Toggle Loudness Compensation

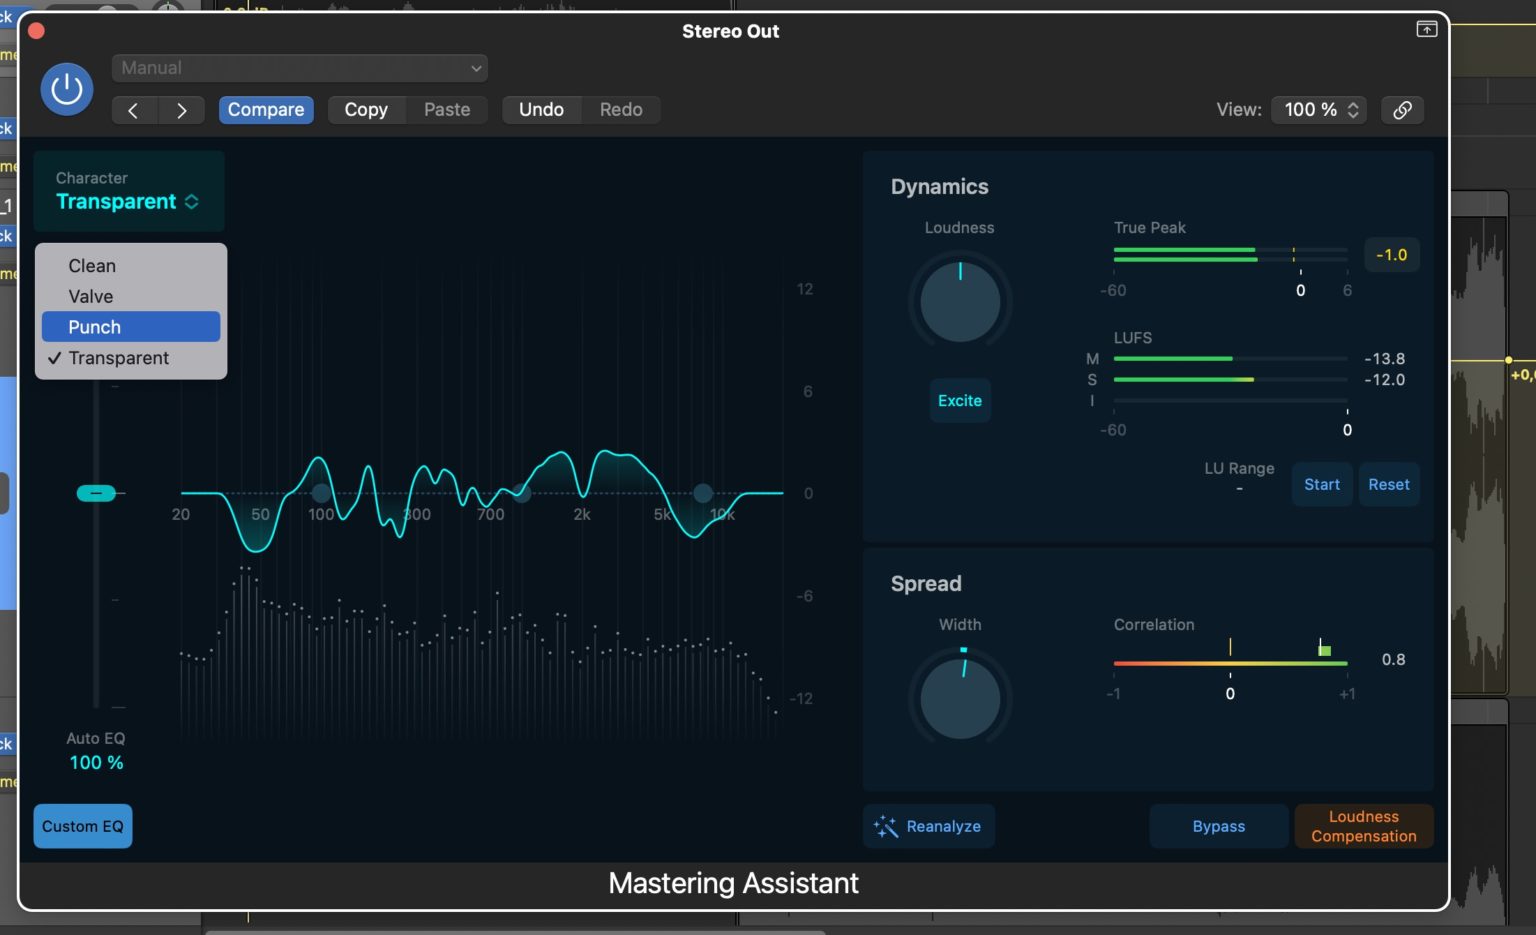[1363, 826]
